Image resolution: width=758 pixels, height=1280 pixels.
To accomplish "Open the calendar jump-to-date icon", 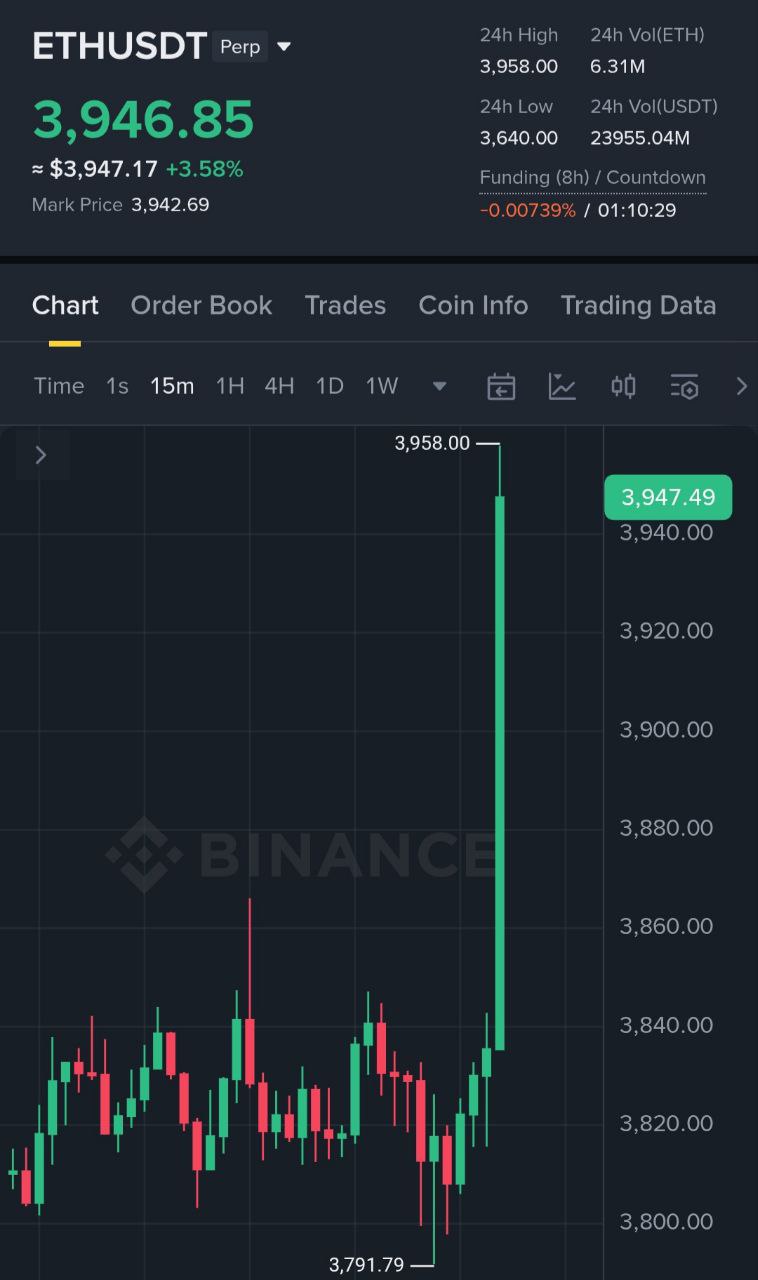I will pos(501,386).
